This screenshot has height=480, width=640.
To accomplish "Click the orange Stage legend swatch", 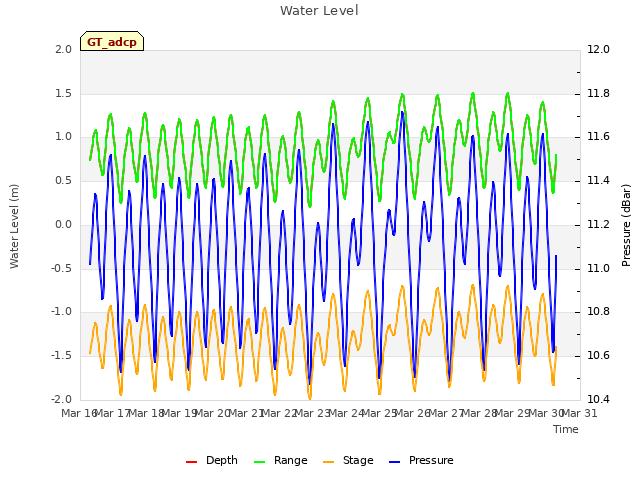I will [329, 462].
